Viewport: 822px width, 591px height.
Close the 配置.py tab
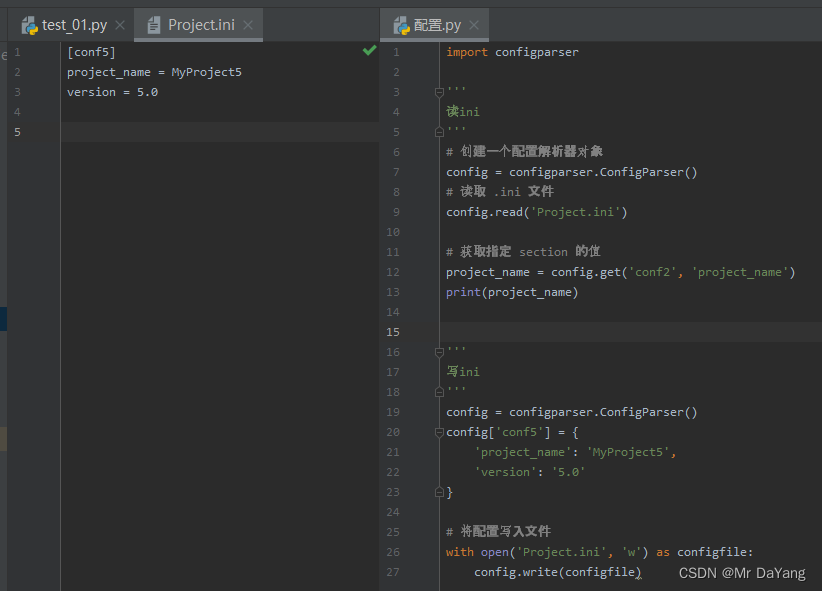pos(474,25)
